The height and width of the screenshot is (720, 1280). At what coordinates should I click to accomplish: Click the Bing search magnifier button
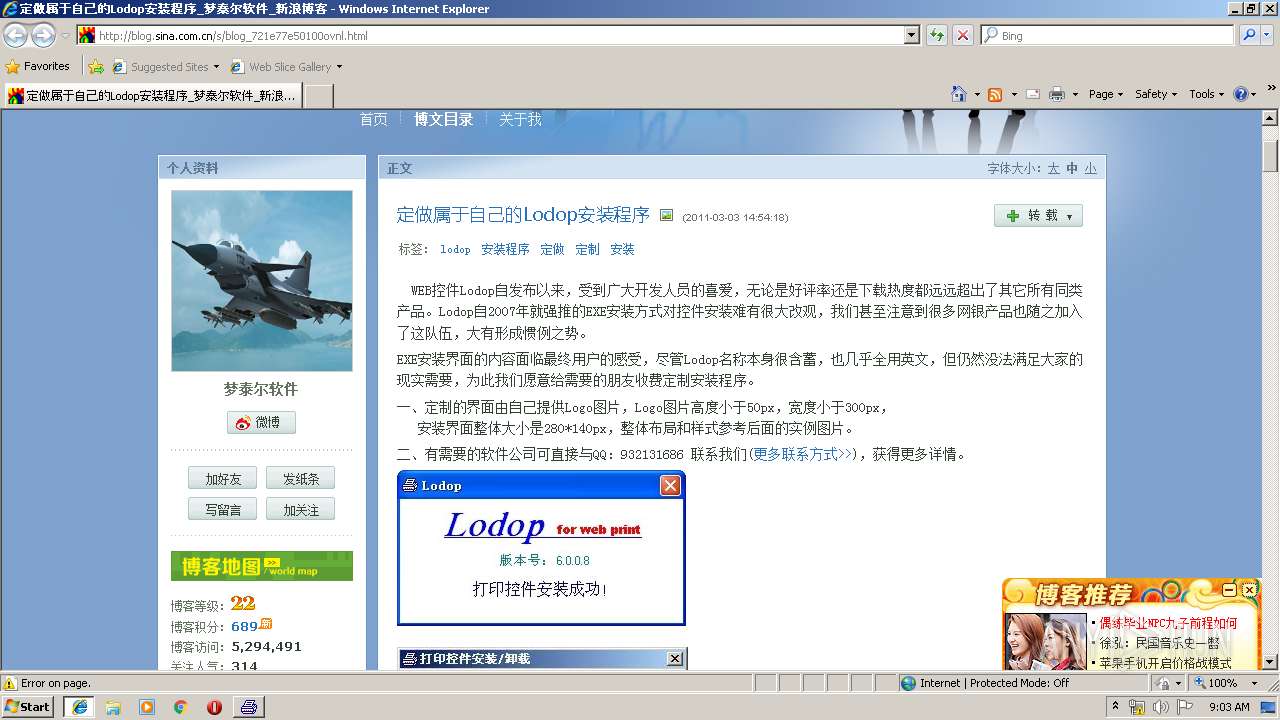tap(1249, 35)
